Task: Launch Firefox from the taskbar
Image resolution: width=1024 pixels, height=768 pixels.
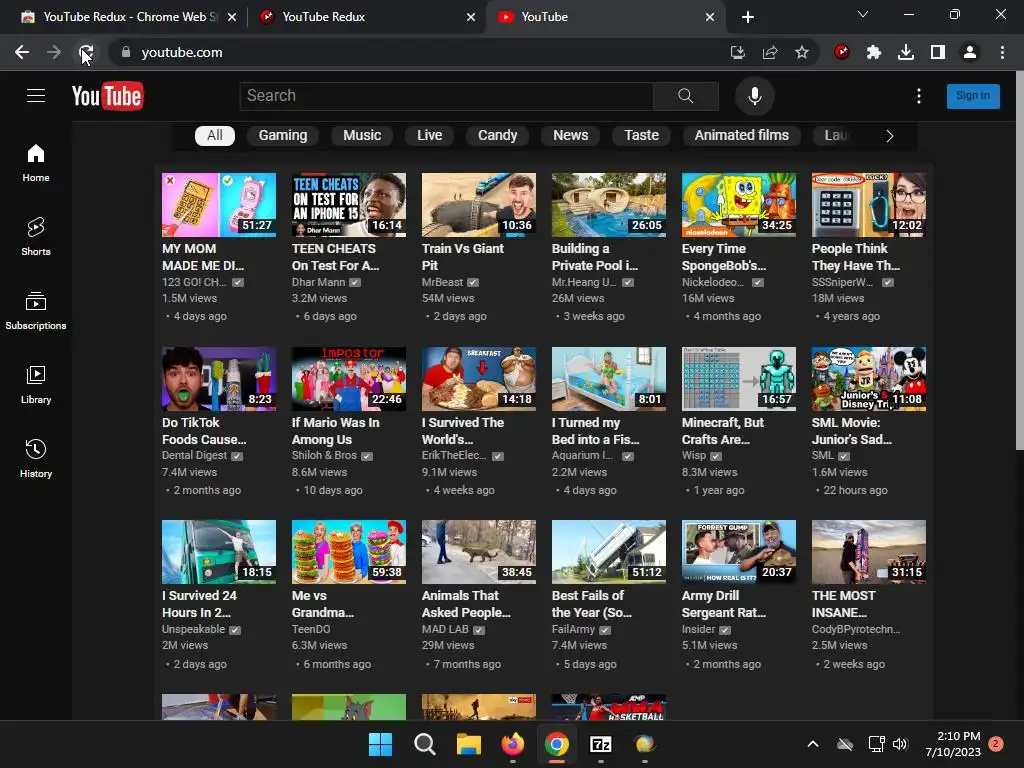Action: point(513,744)
